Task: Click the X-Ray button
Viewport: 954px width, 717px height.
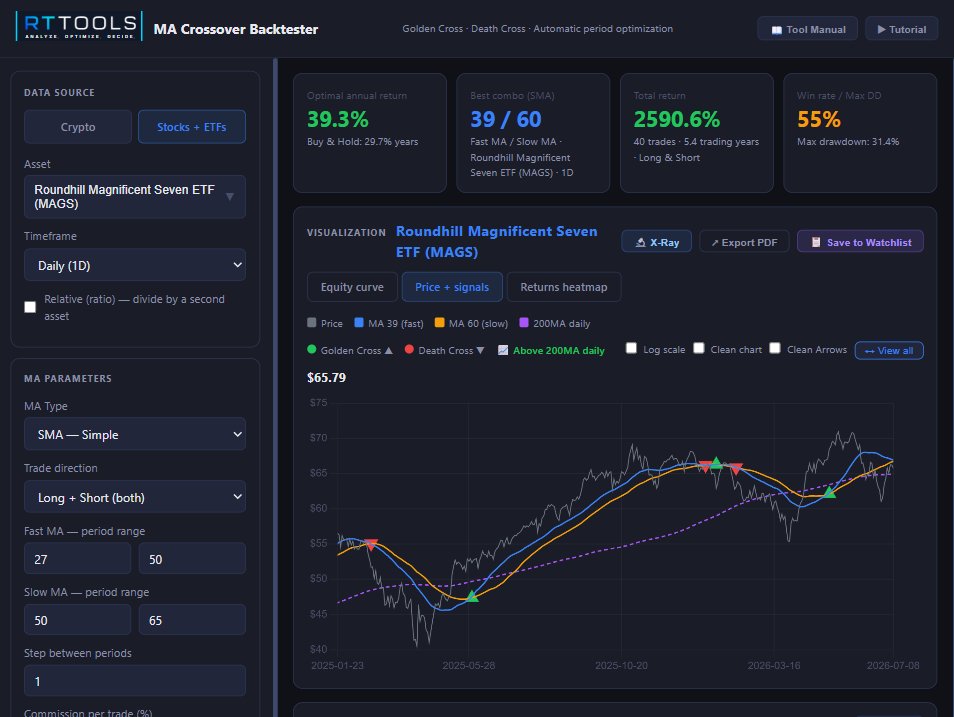Action: (656, 242)
